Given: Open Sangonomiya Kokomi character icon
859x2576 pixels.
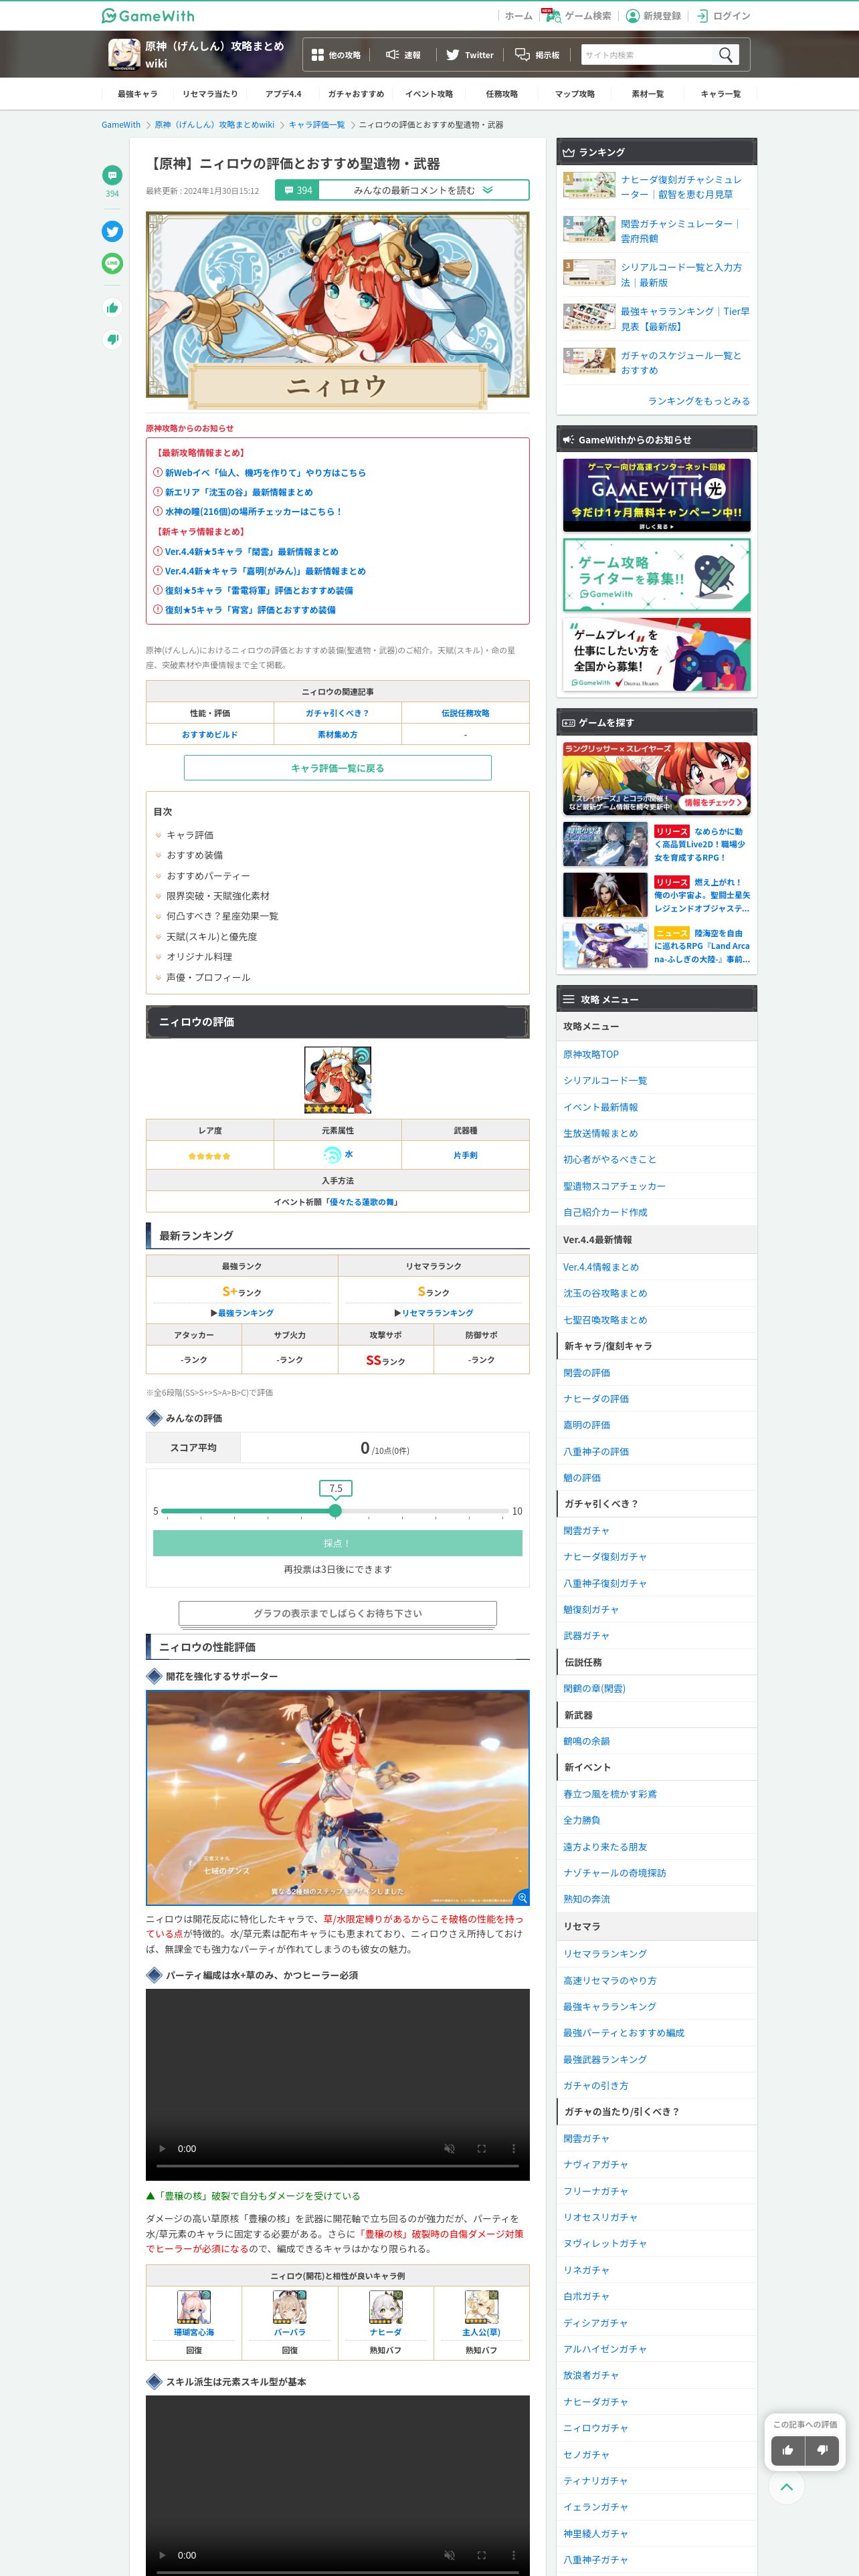Looking at the screenshot, I should [194, 2307].
